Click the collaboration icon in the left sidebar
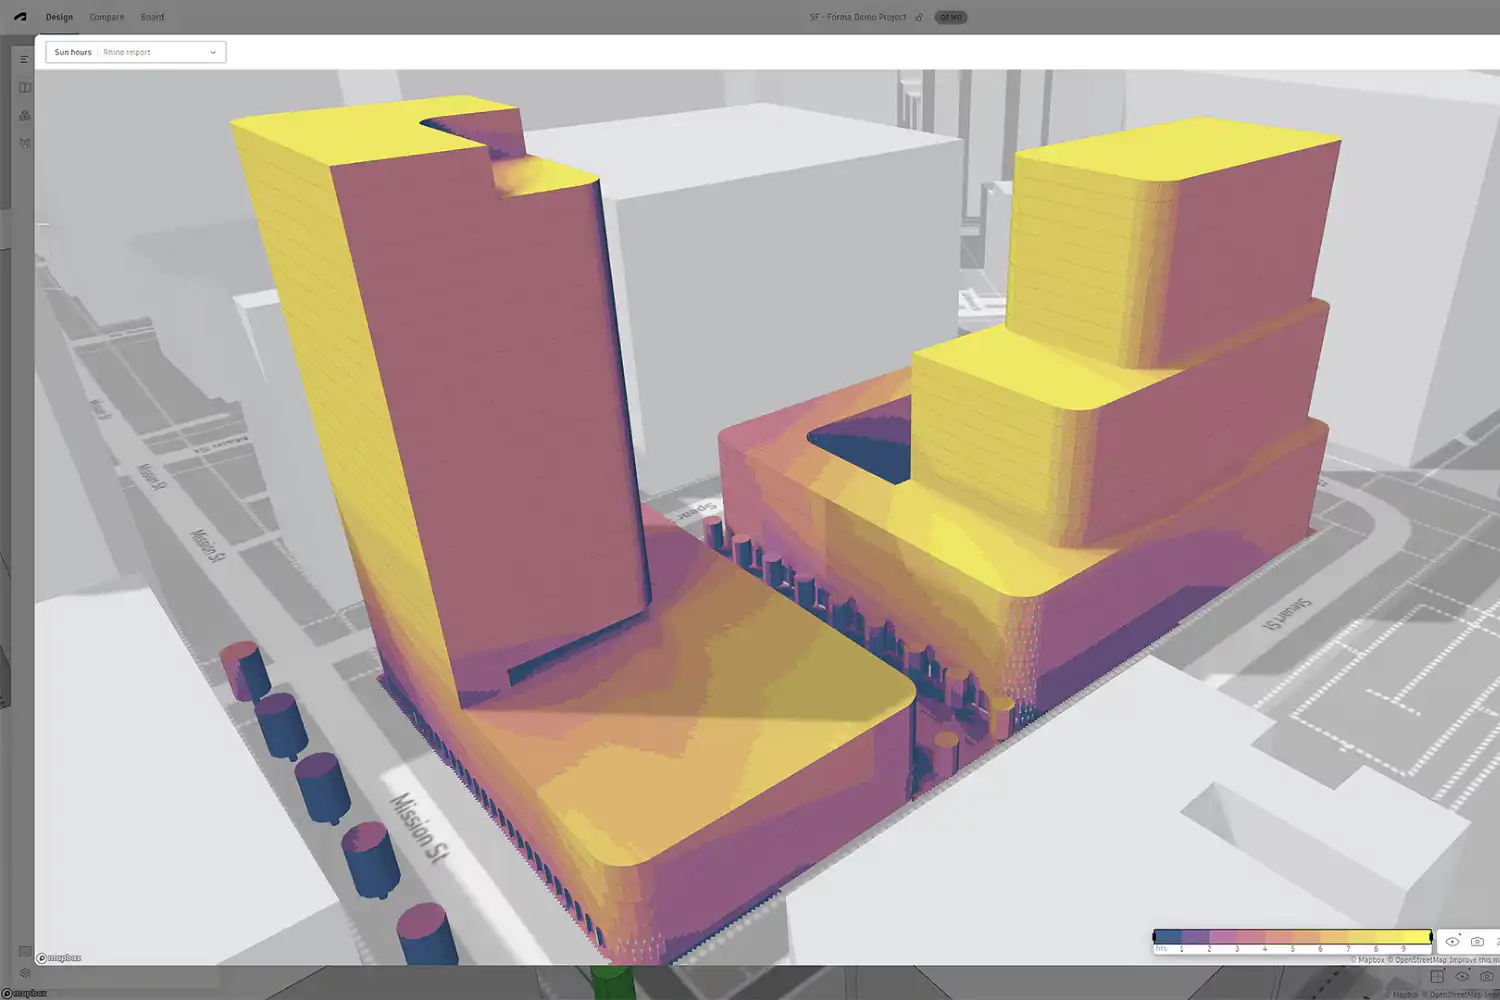This screenshot has width=1500, height=1000. click(23, 115)
